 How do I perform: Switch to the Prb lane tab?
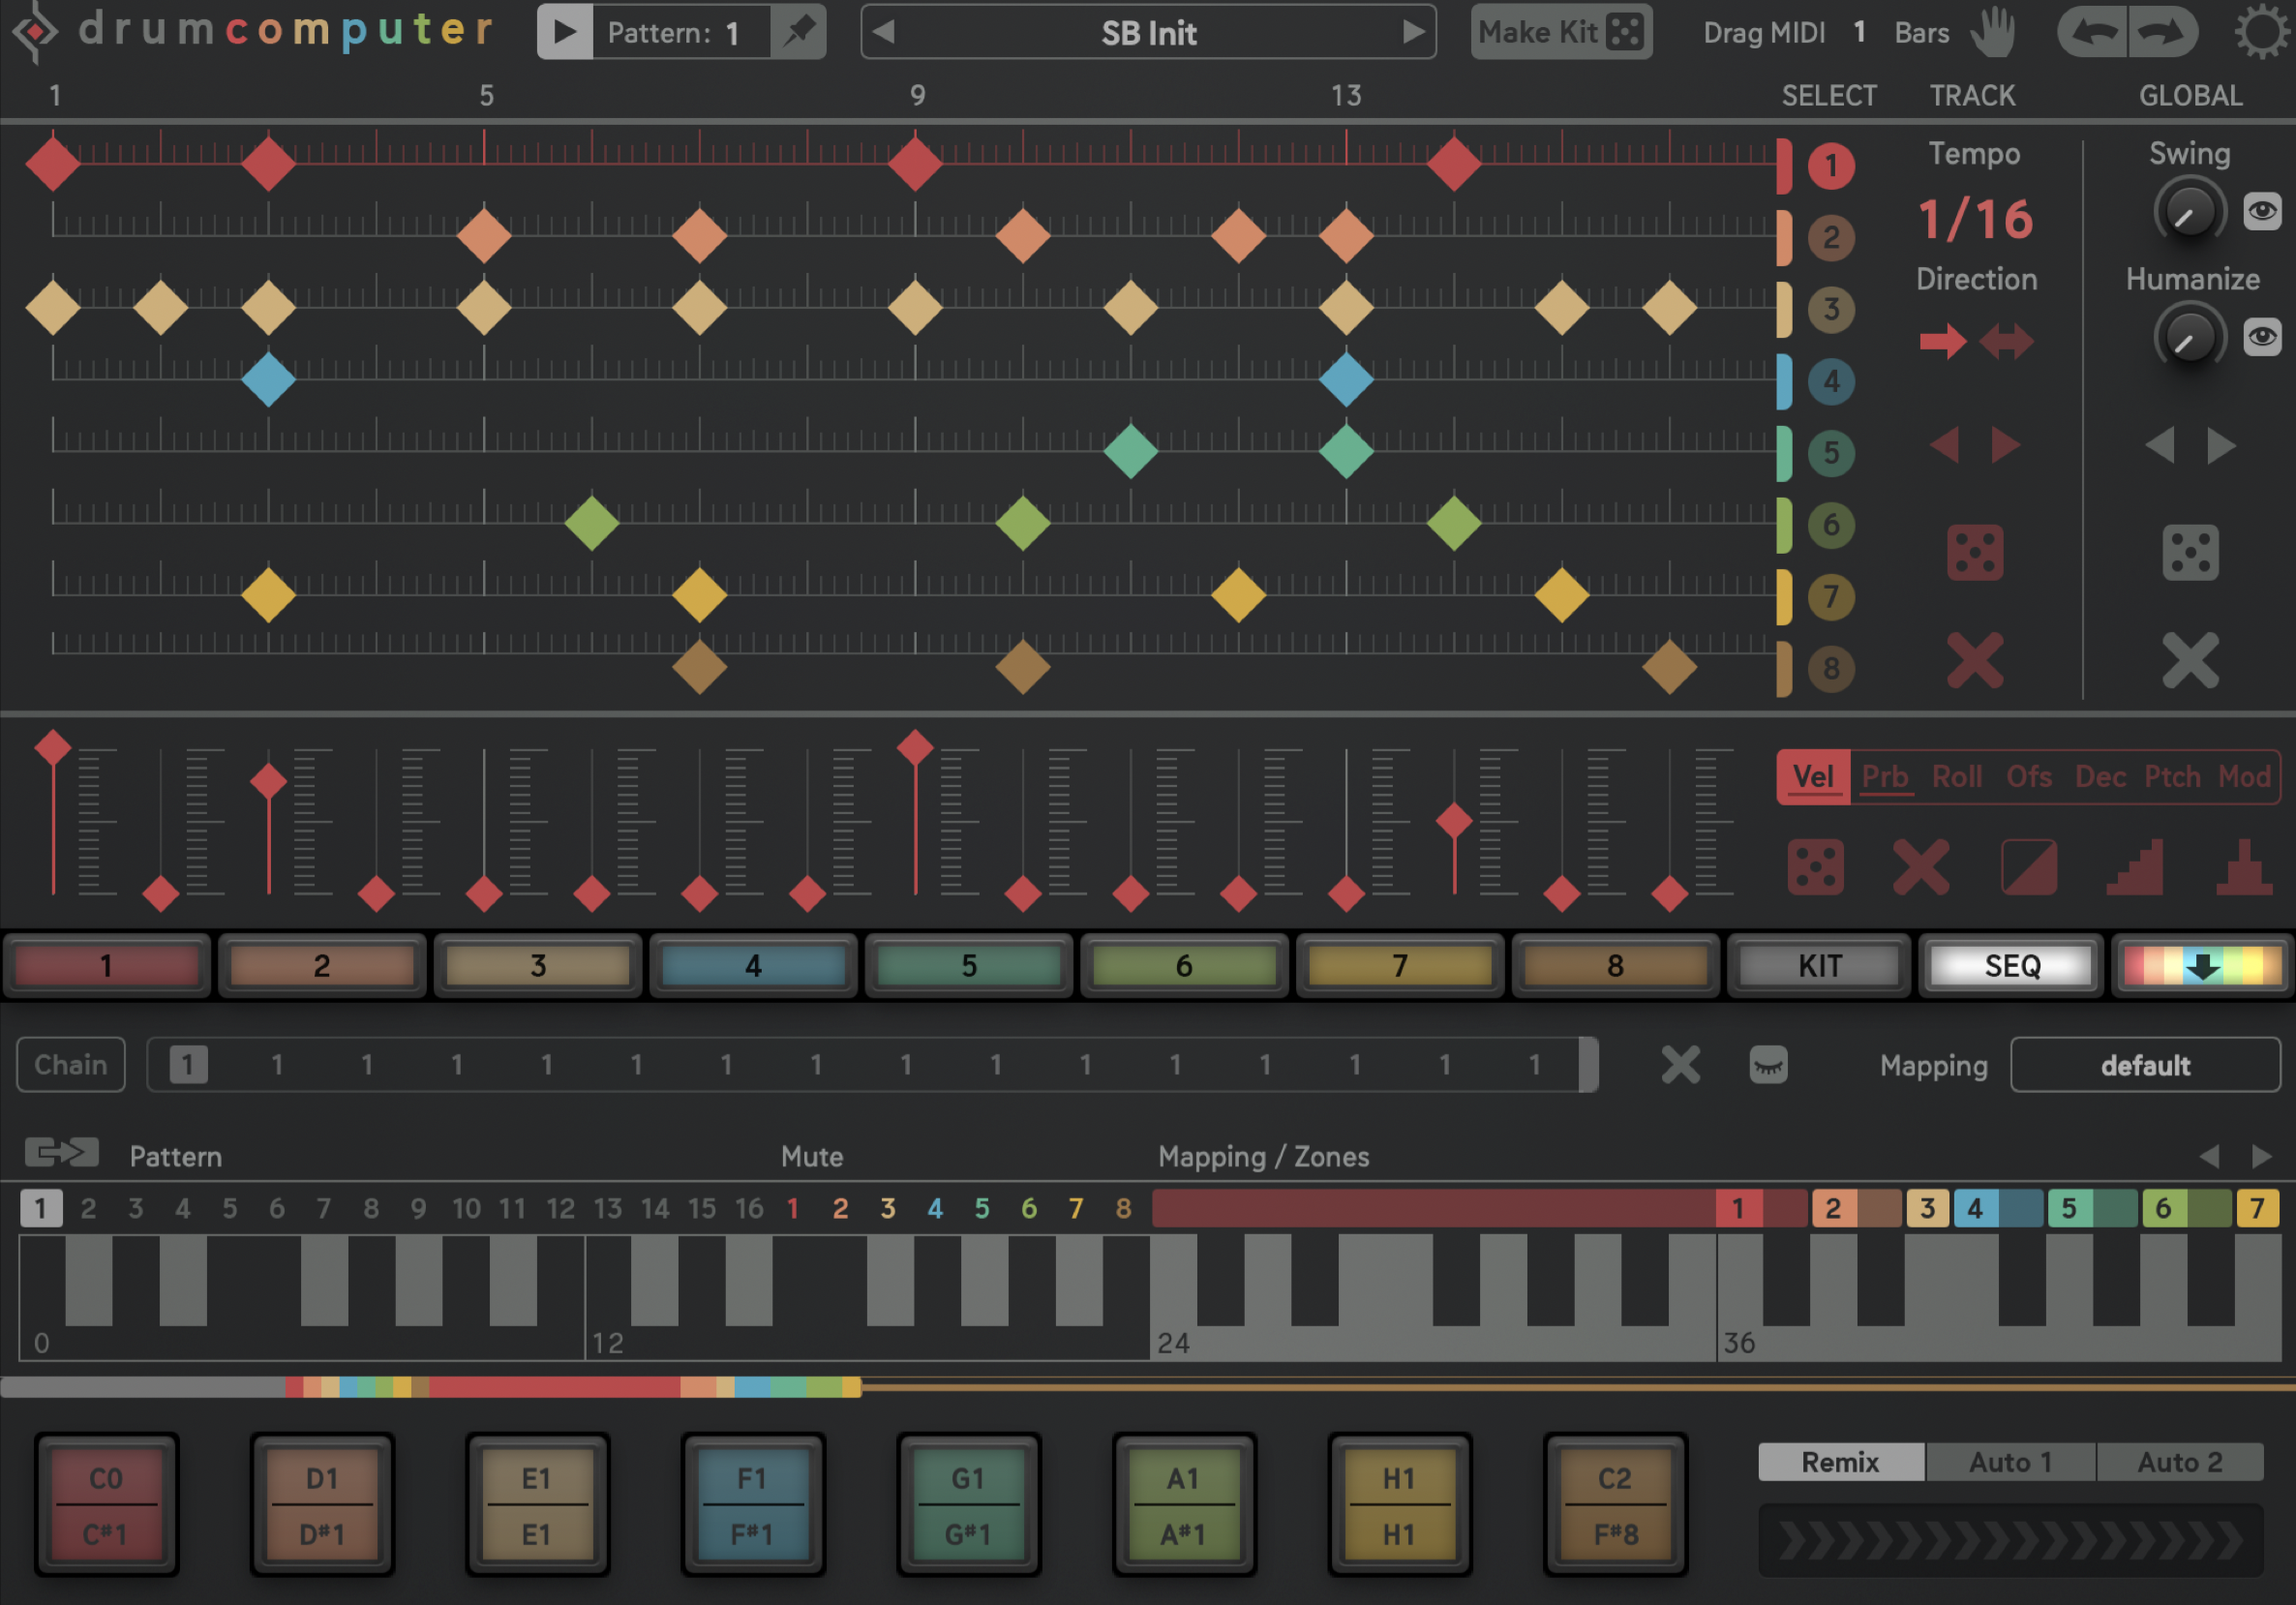click(1884, 776)
